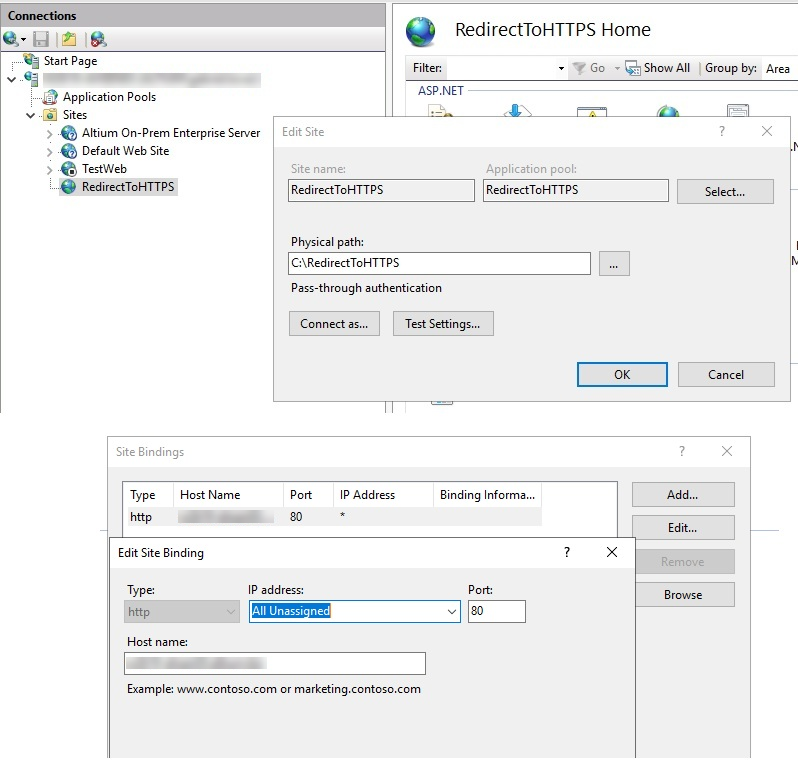
Task: Click the Go filter button
Action: tap(589, 68)
